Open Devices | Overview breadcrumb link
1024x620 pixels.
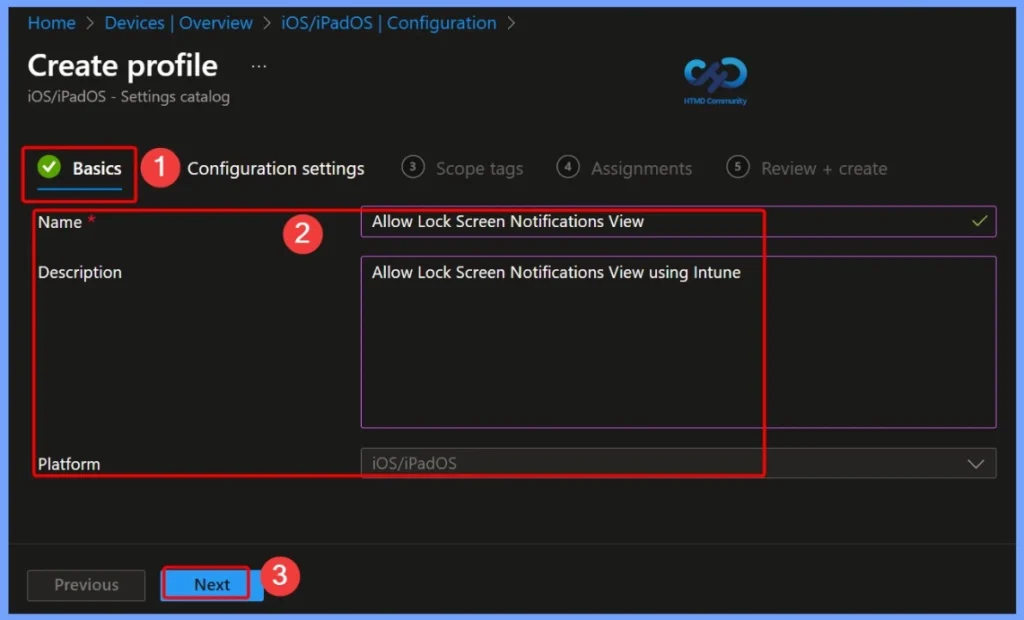178,22
